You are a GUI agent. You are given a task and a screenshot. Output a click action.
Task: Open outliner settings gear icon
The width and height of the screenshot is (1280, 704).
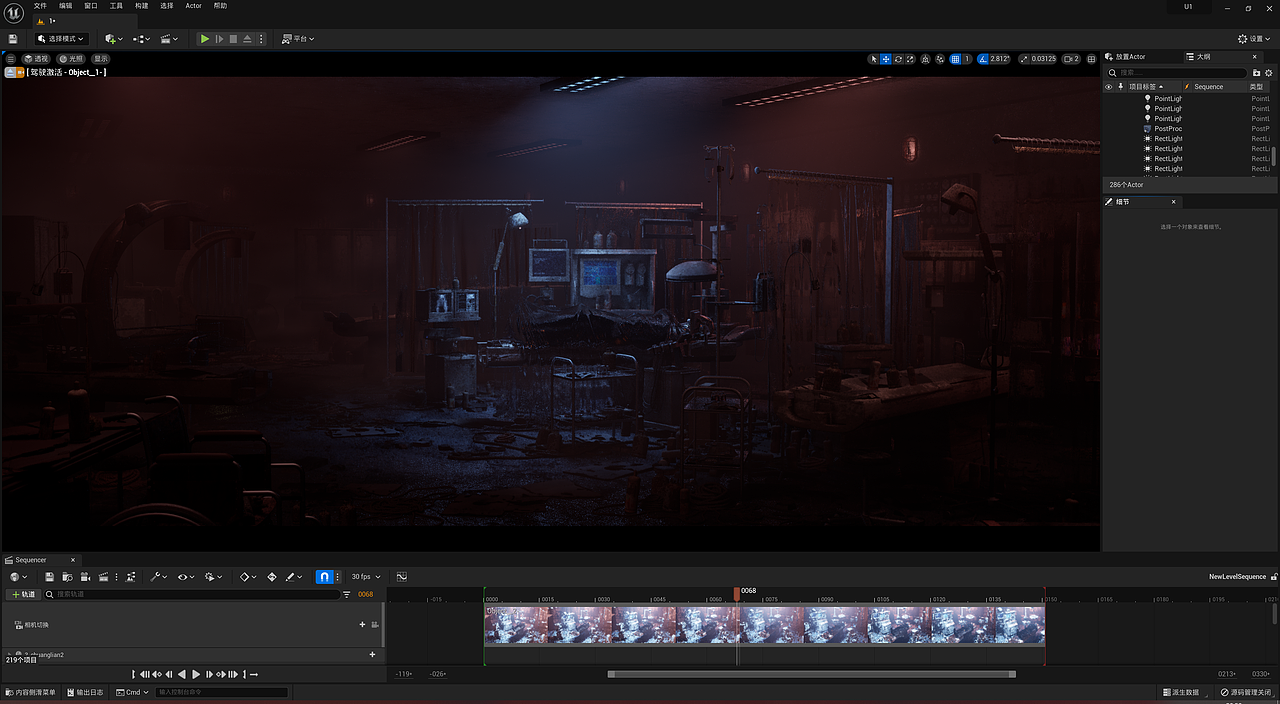[1270, 72]
